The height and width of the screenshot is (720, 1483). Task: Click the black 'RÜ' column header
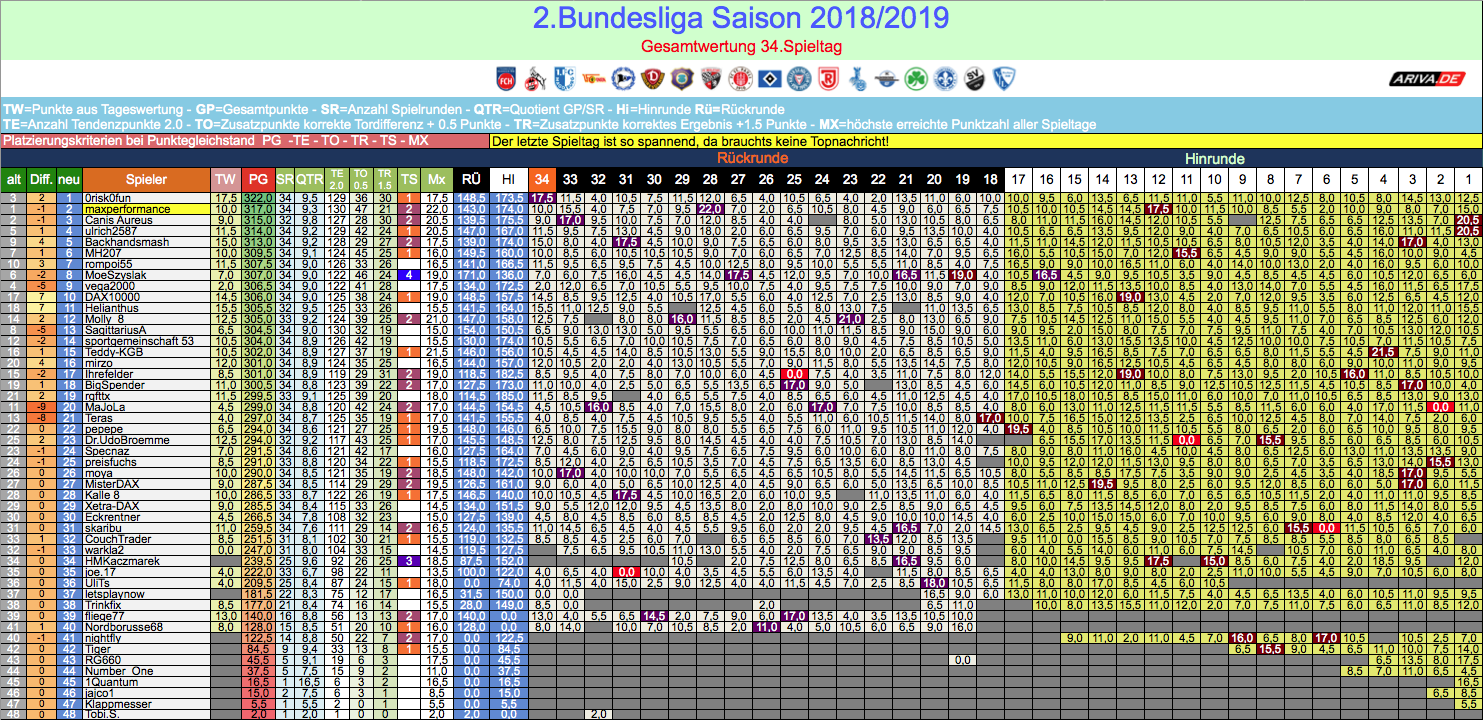(x=471, y=179)
